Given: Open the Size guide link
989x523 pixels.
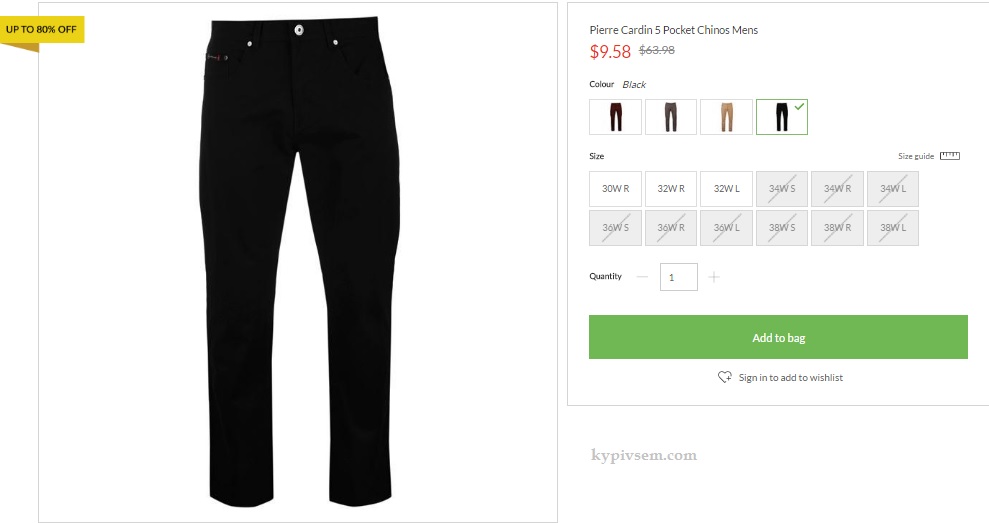Looking at the screenshot, I should pos(916,156).
